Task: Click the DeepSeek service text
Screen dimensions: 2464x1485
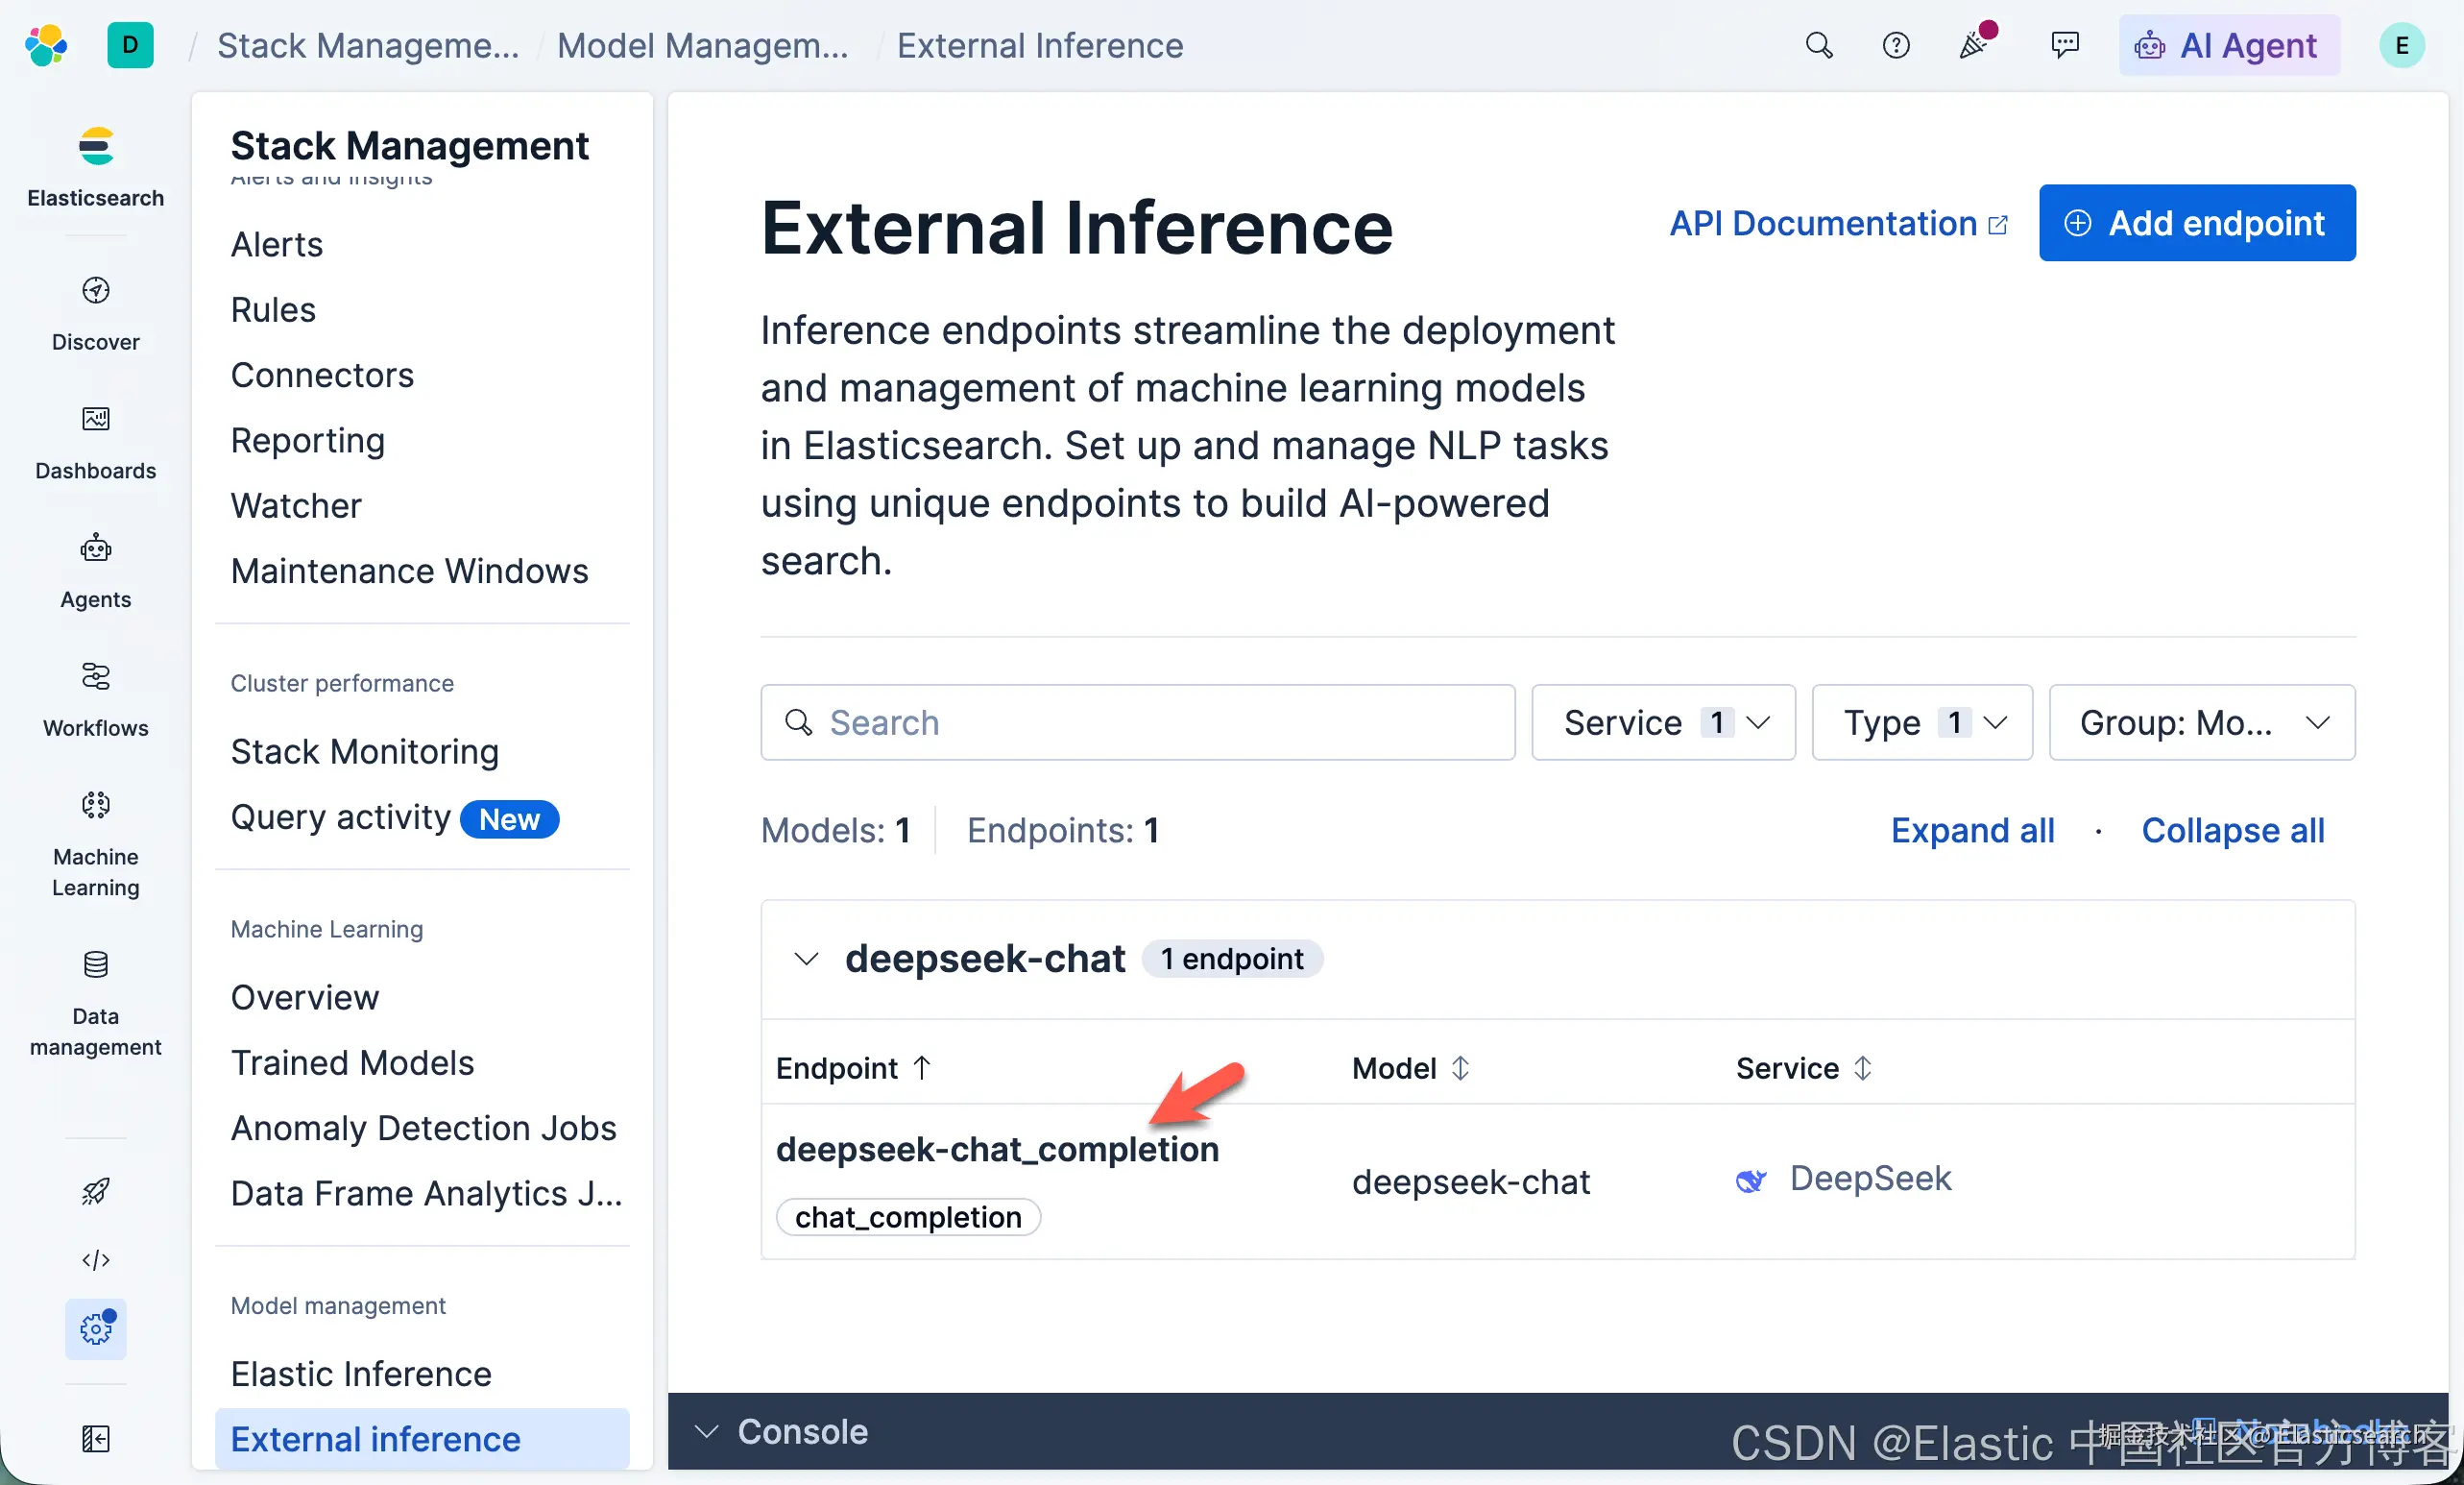Action: (x=1870, y=1179)
